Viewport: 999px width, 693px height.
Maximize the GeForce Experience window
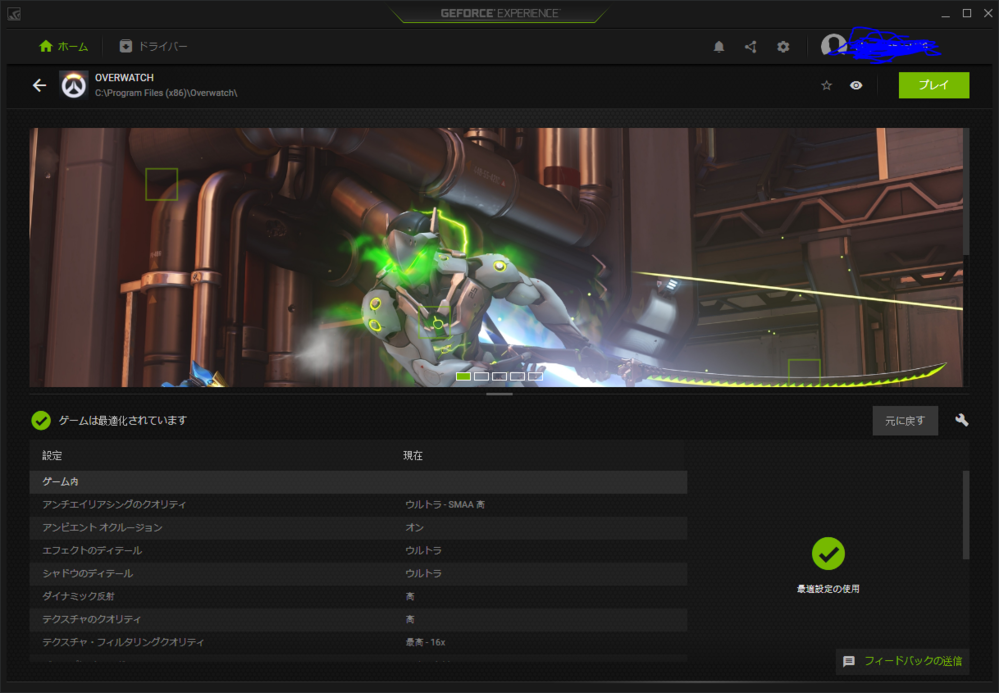(x=967, y=13)
